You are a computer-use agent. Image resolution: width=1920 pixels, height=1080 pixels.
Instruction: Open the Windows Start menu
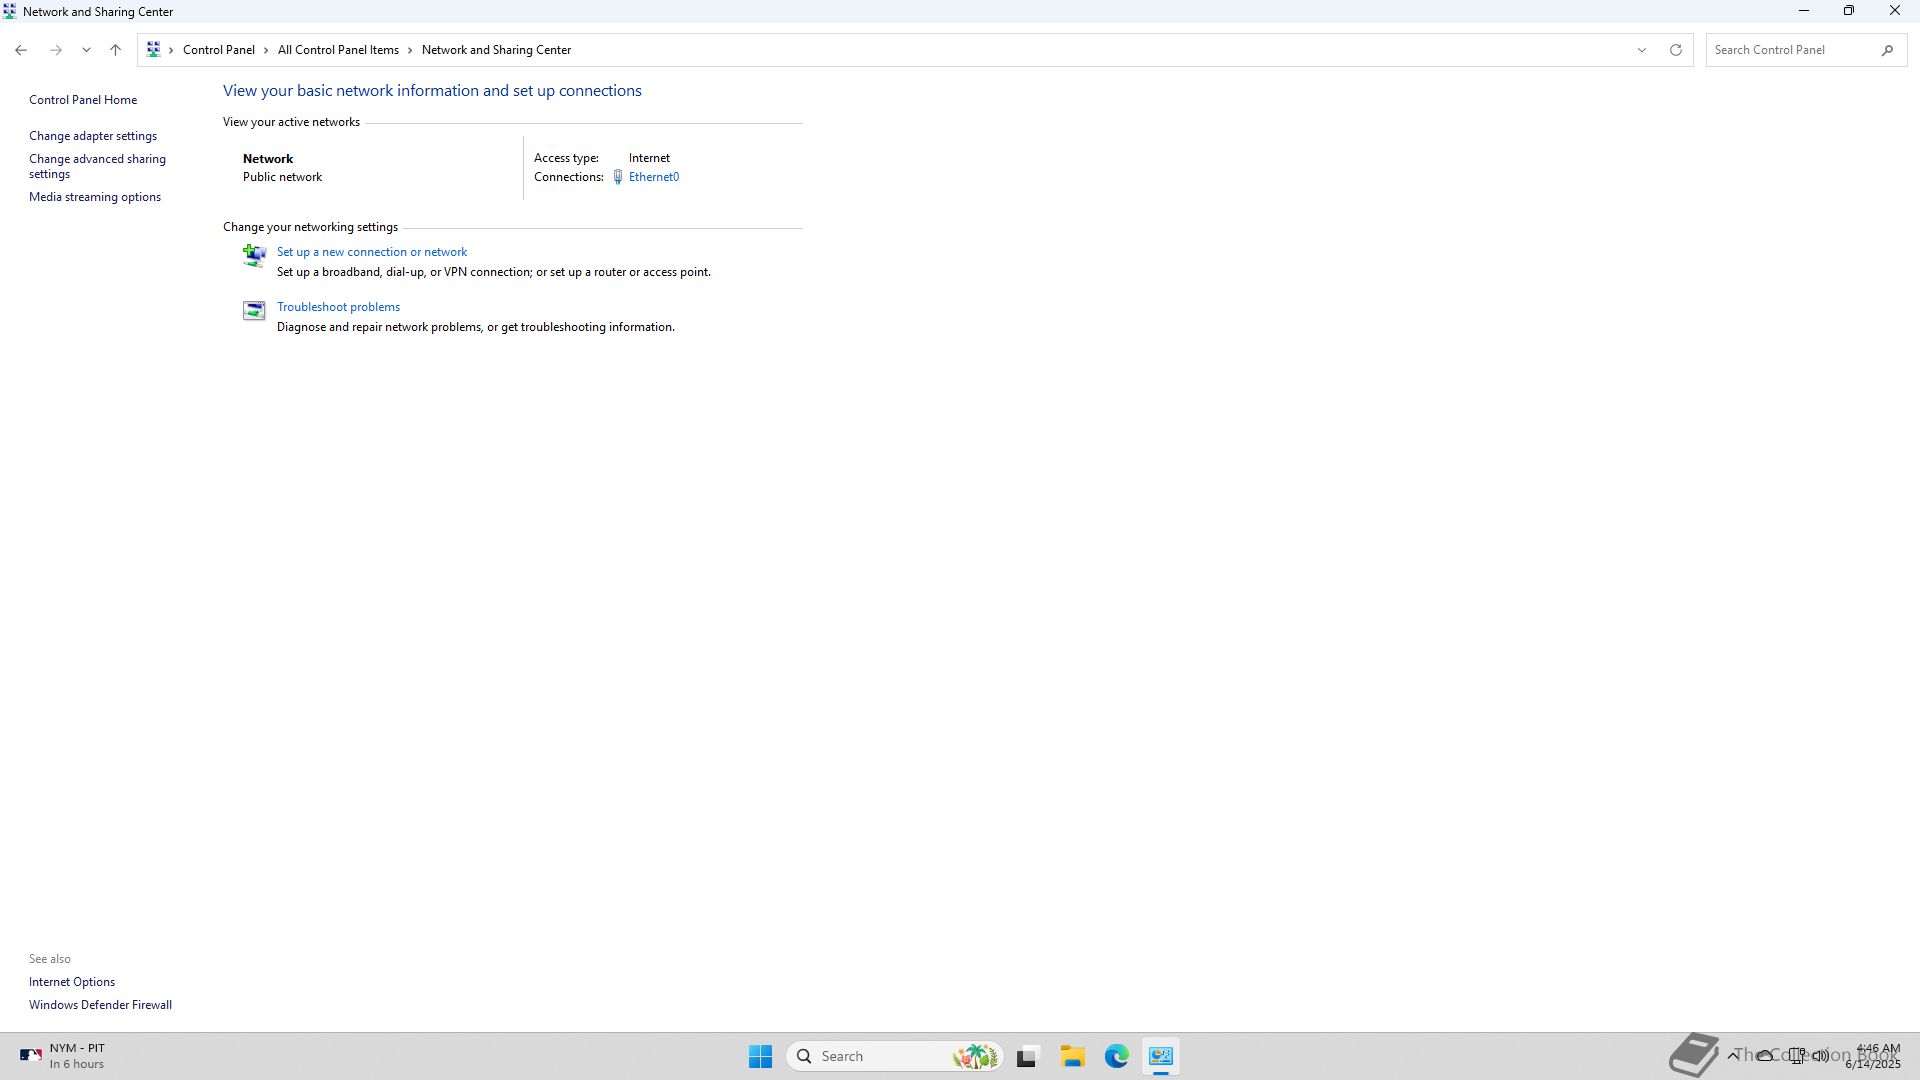[760, 1056]
